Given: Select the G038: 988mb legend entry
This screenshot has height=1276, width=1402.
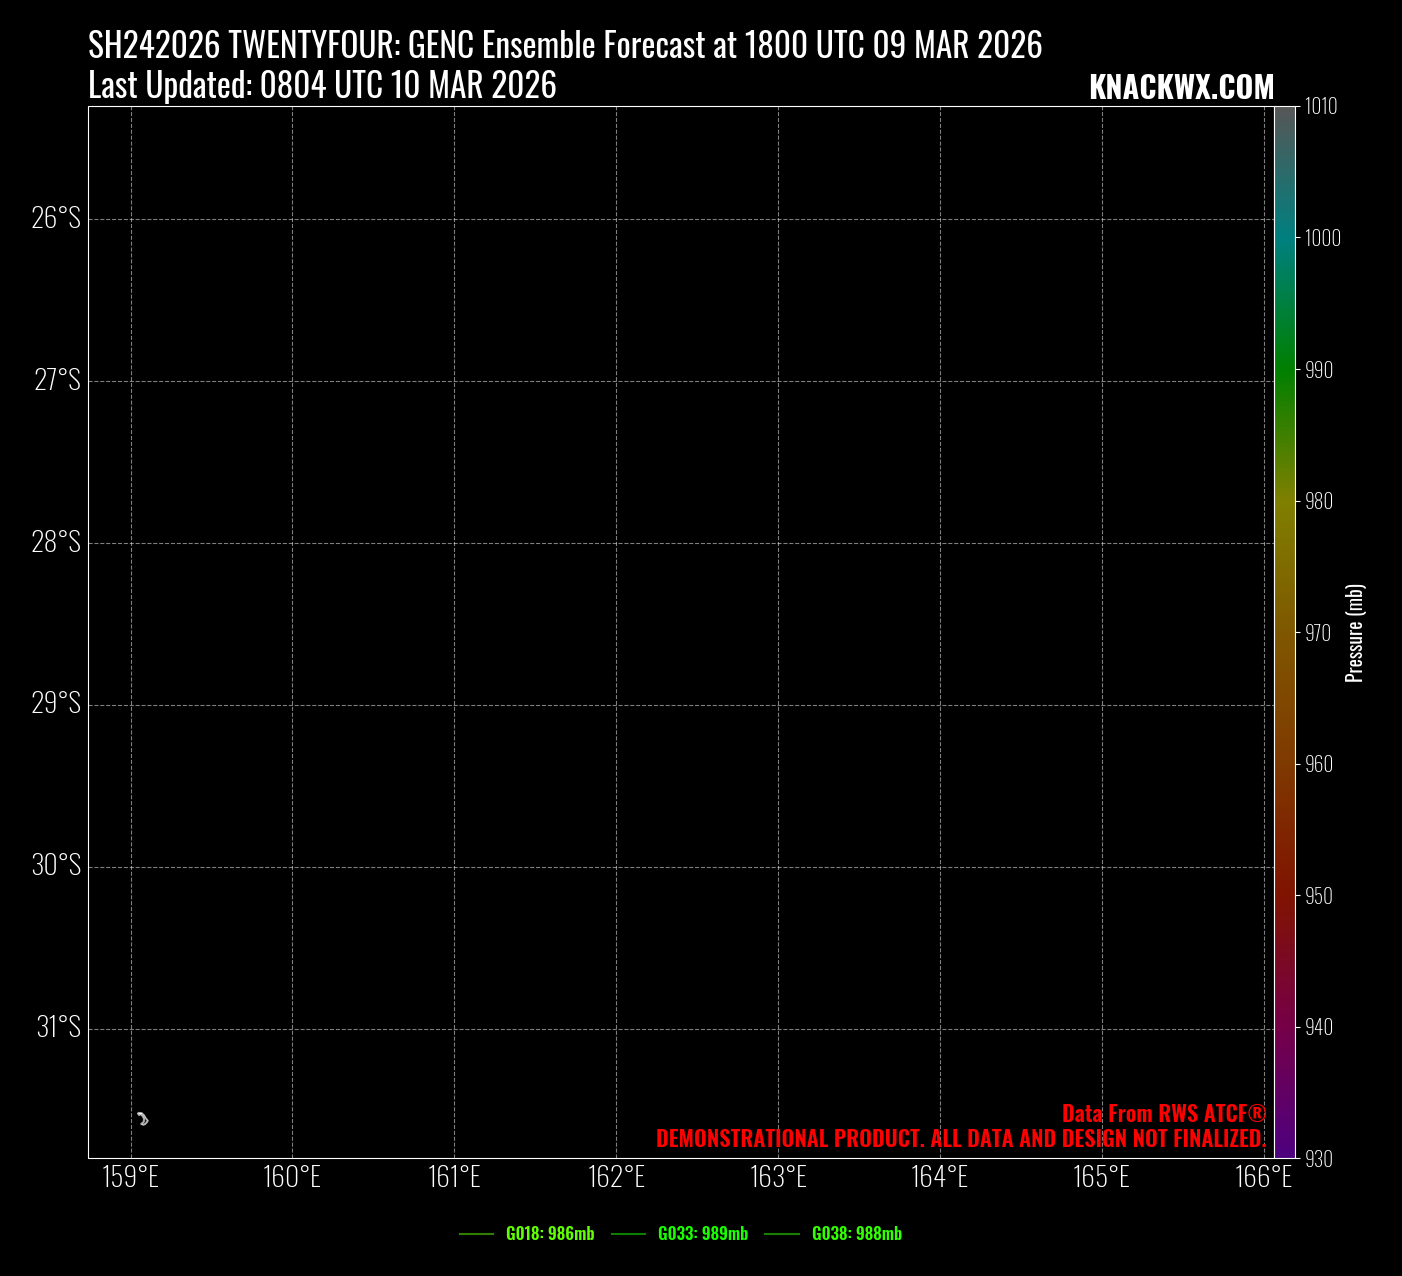Looking at the screenshot, I should pos(856,1234).
